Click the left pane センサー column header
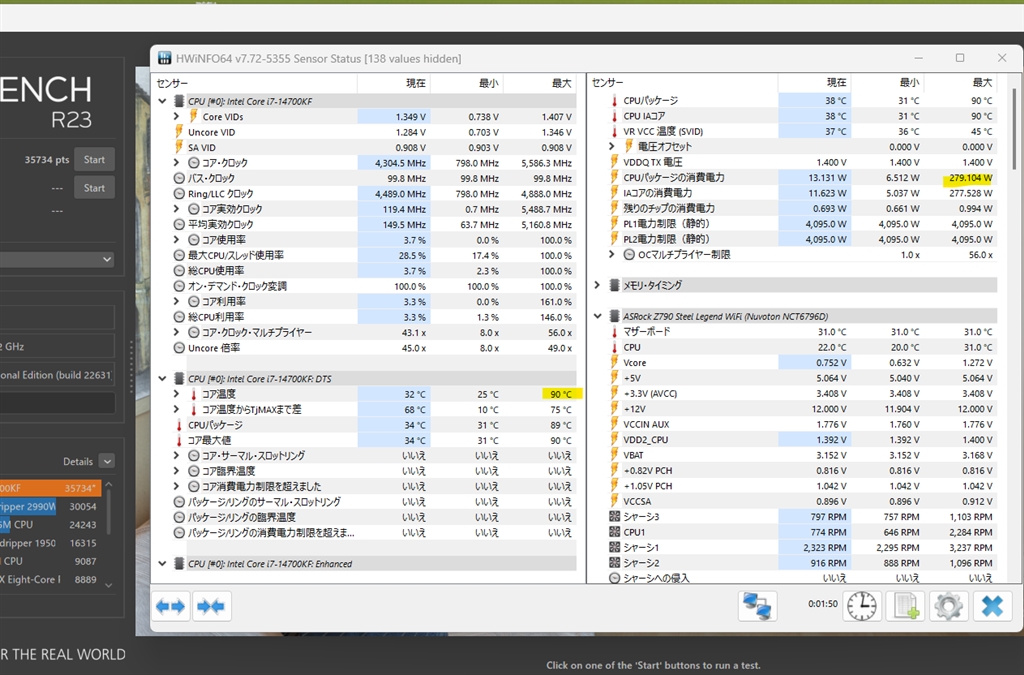Image resolution: width=1024 pixels, height=675 pixels. (255, 83)
